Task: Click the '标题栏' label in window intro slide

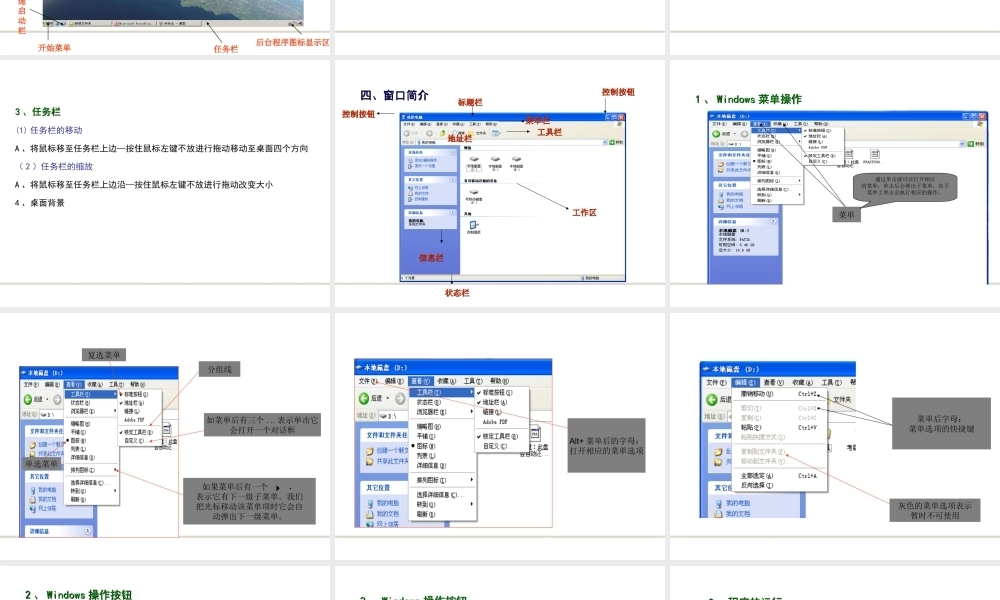Action: (470, 102)
